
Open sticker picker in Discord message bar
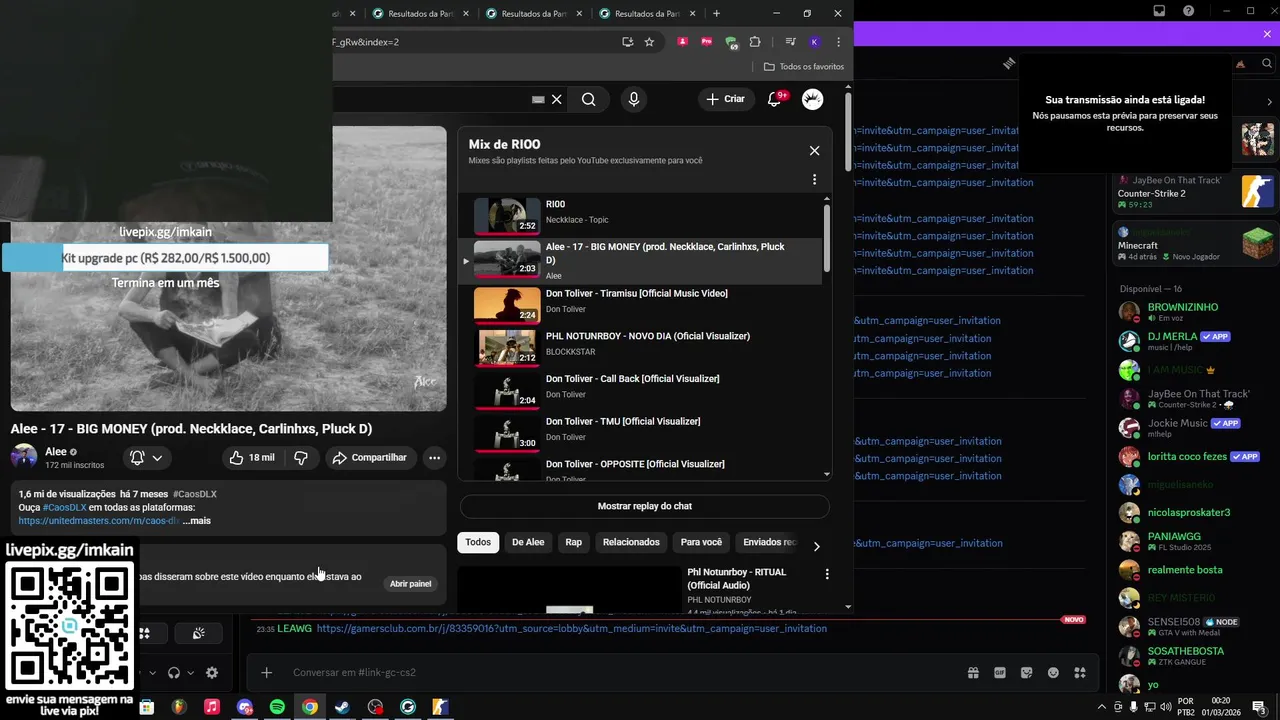(1026, 673)
